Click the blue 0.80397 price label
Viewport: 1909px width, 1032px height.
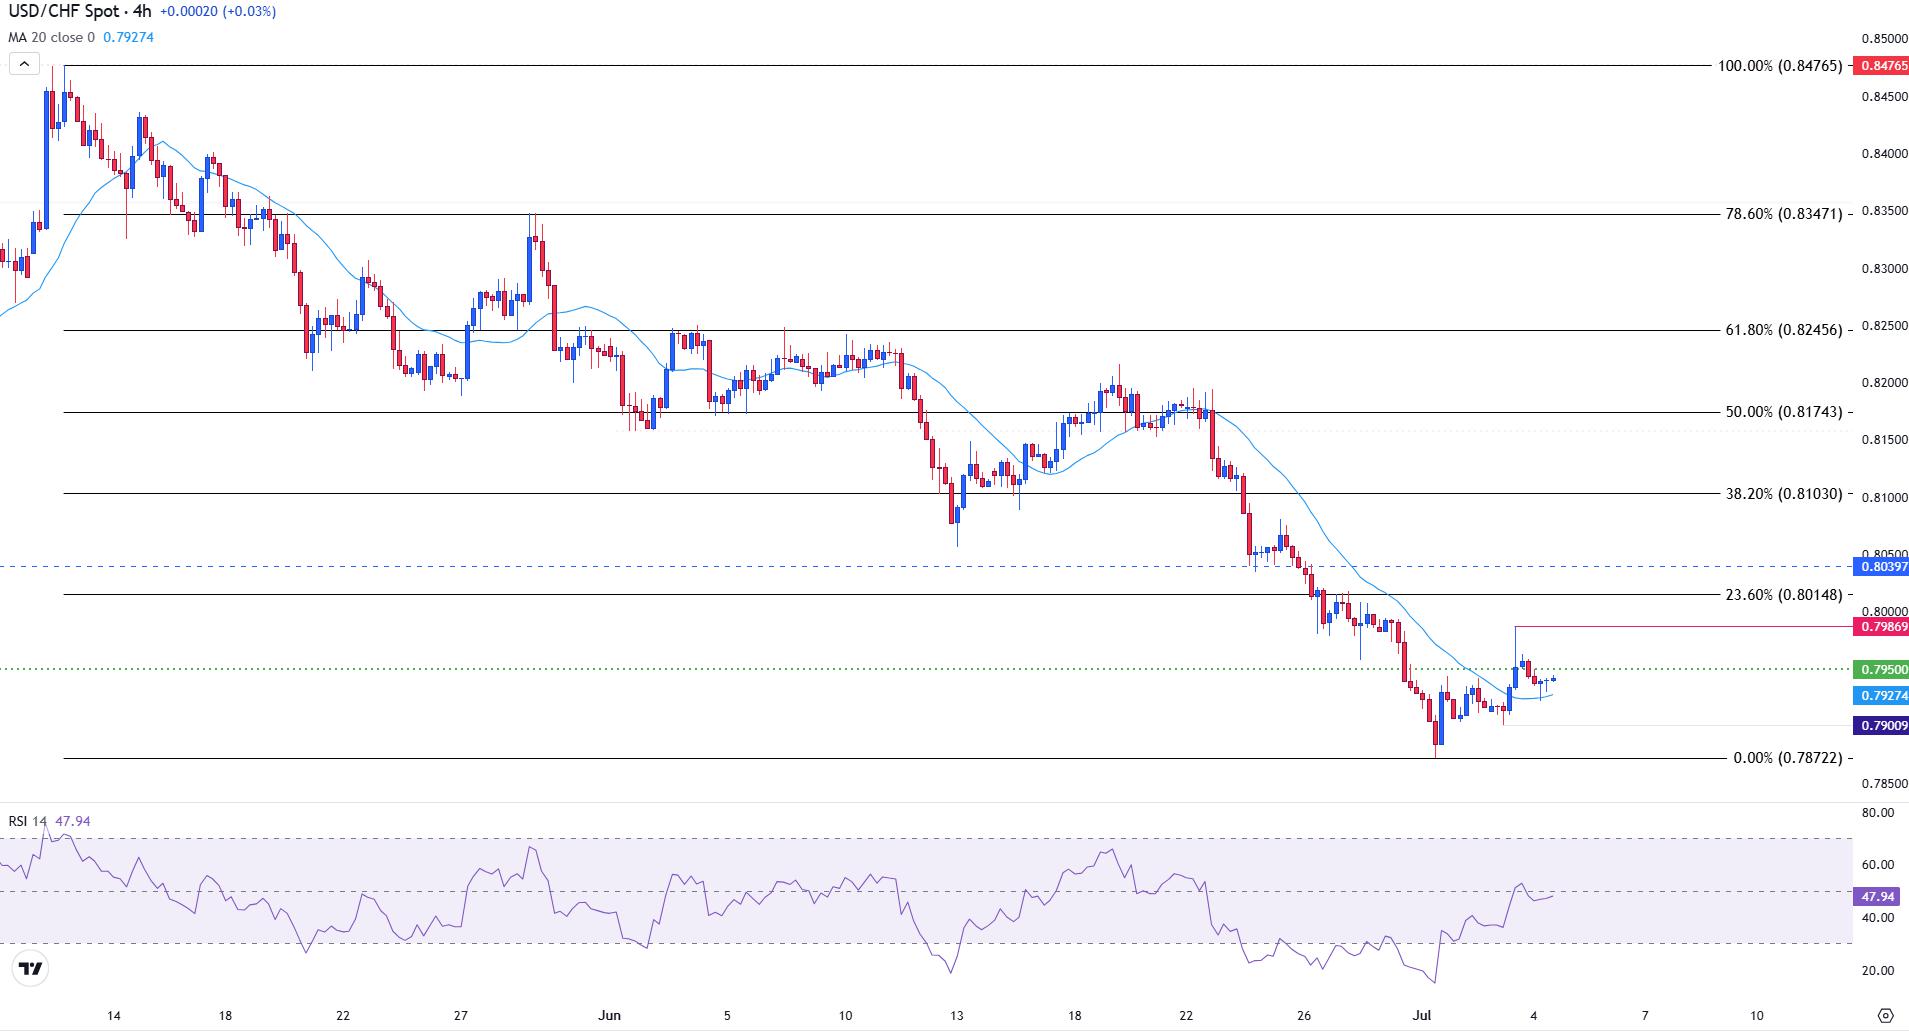[x=1880, y=566]
